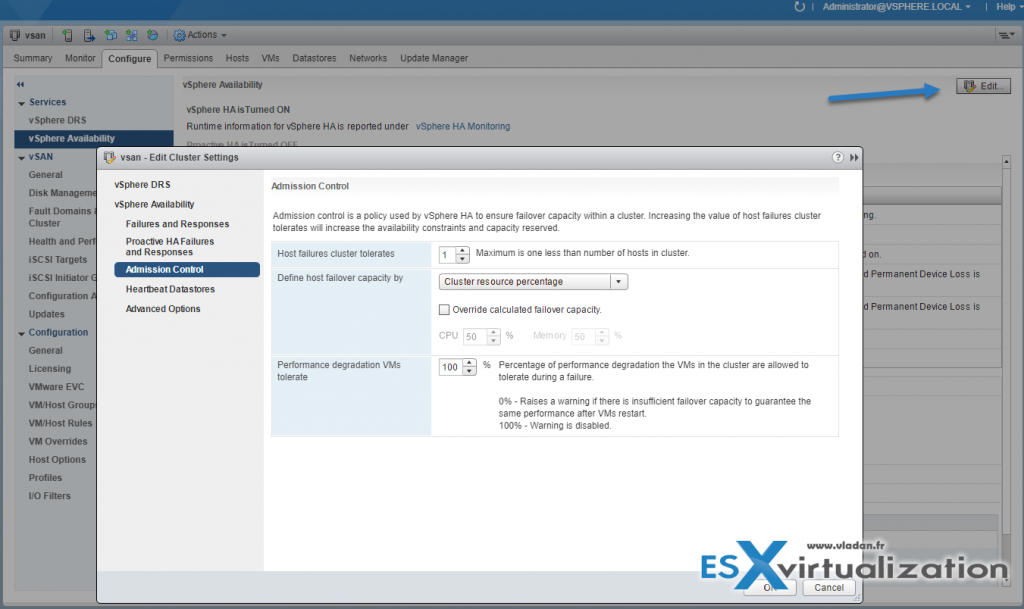
Task: Click the refresh icon in top bar
Action: pyautogui.click(x=799, y=7)
